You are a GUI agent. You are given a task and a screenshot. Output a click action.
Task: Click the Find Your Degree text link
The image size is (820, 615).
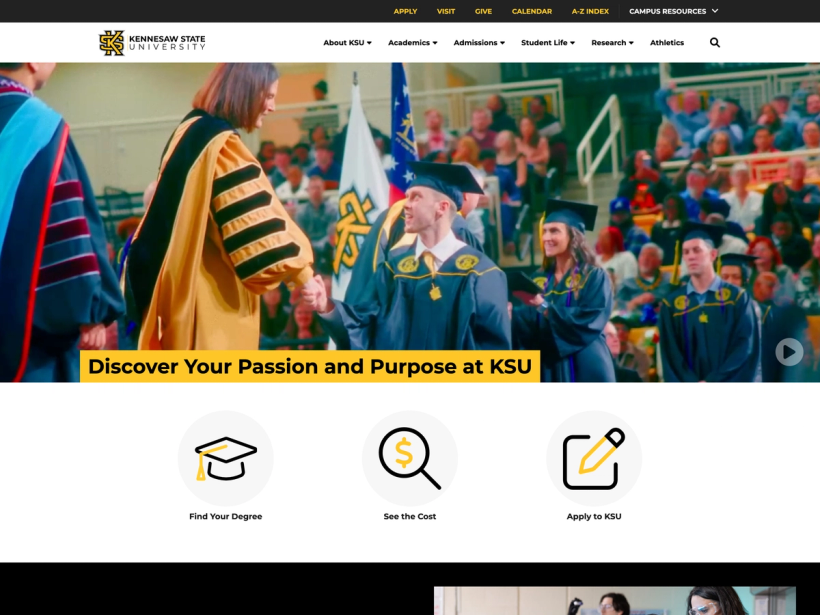pos(225,516)
